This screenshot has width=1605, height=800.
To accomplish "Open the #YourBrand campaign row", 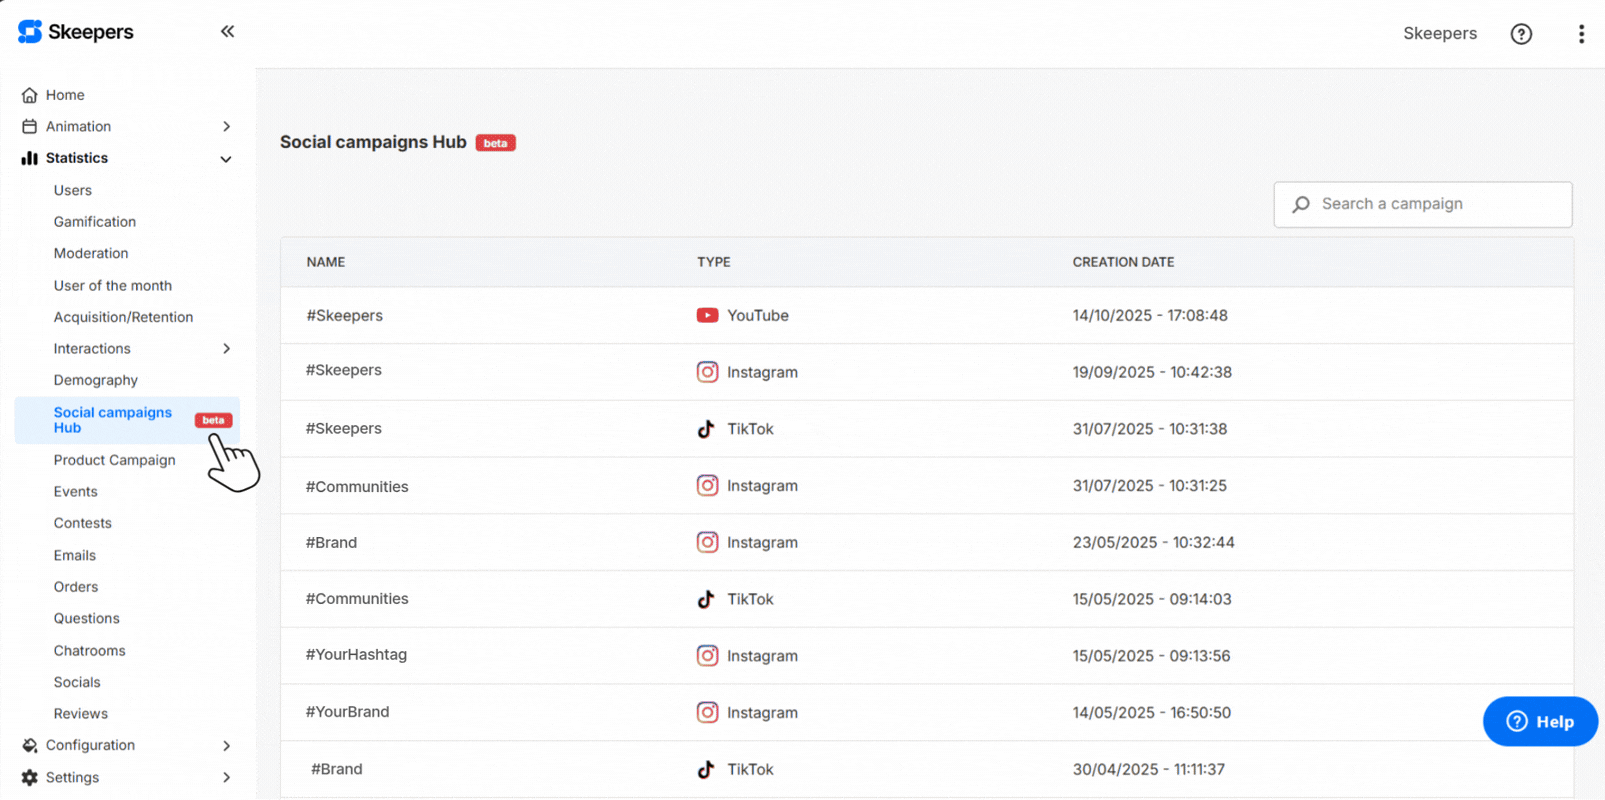I will point(348,712).
